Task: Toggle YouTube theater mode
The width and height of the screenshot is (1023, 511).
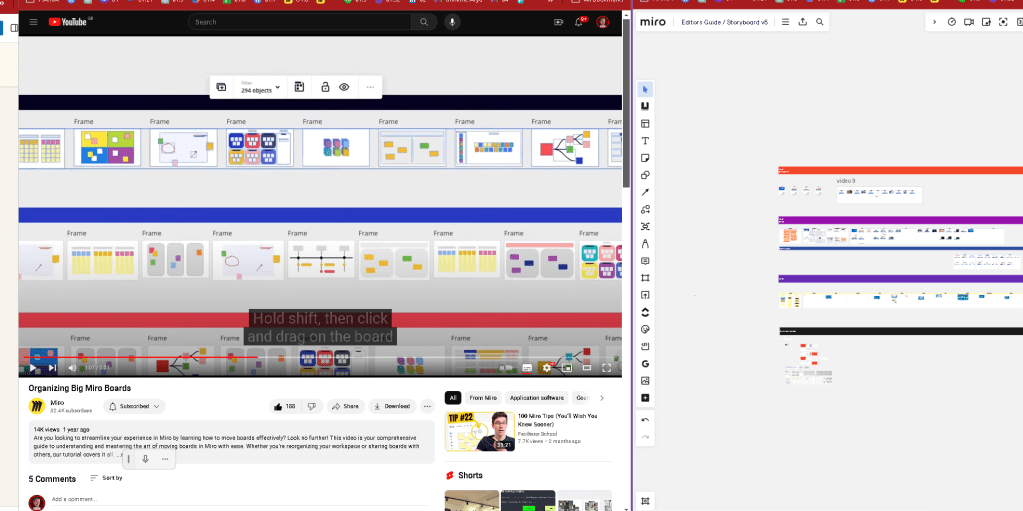Action: 587,368
